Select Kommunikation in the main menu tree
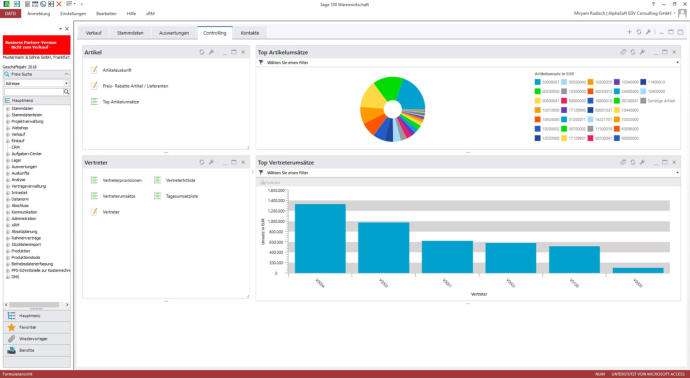The width and height of the screenshot is (690, 378). [x=25, y=212]
